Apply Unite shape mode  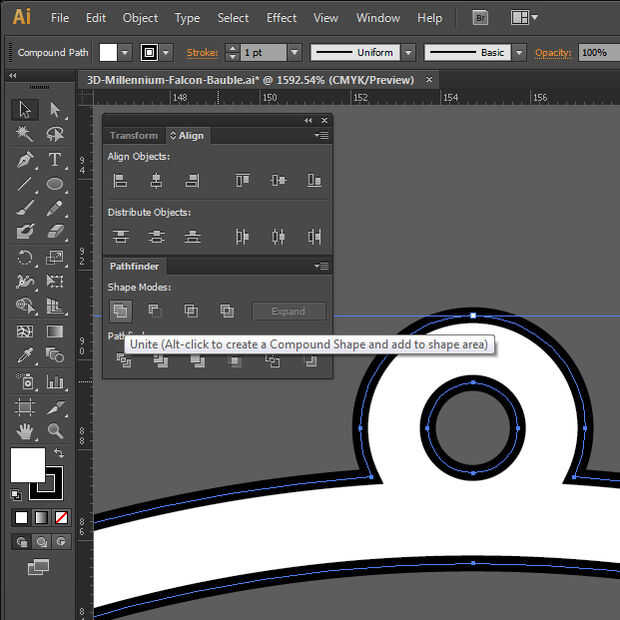(x=120, y=311)
